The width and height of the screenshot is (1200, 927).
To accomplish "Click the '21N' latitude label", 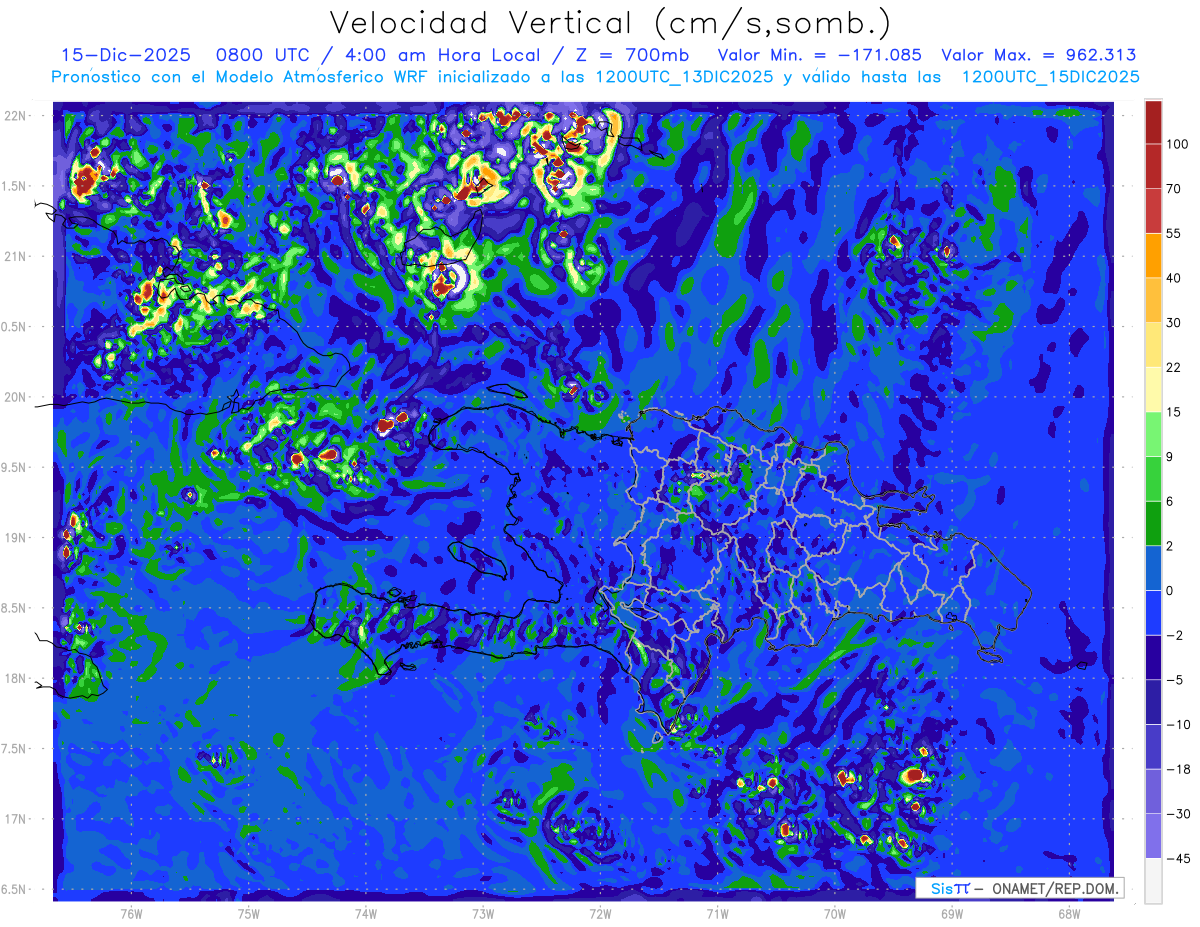I will coord(17,256).
